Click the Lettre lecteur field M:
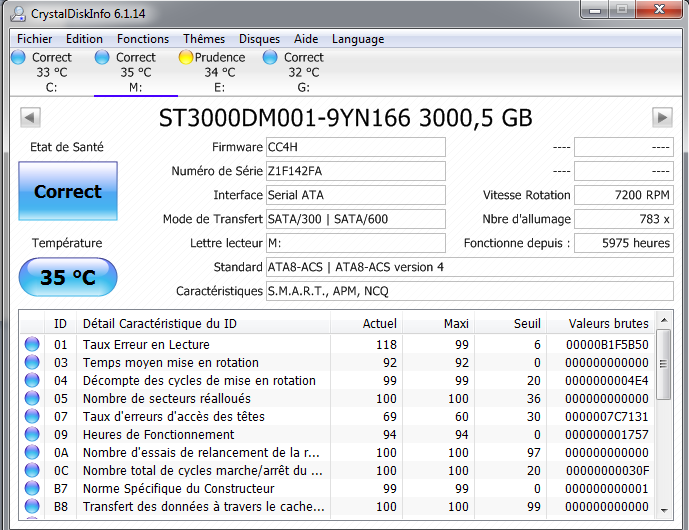This screenshot has width=689, height=530. coord(355,243)
